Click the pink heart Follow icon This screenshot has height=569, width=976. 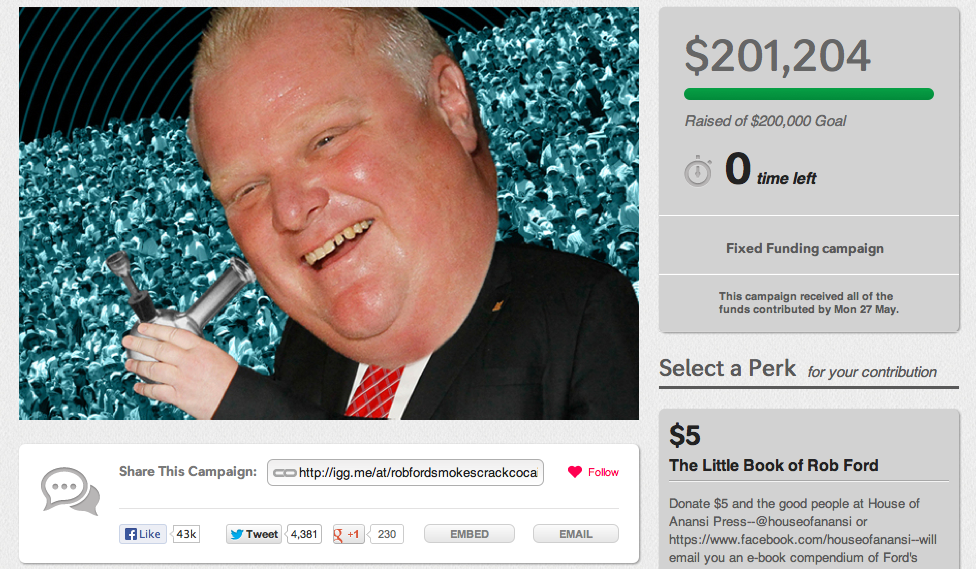pyautogui.click(x=575, y=472)
